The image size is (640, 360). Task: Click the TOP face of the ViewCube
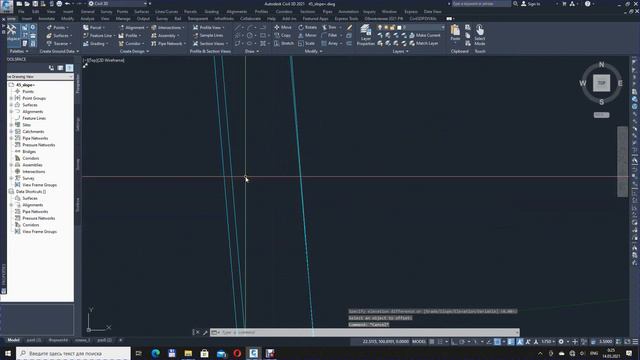coord(601,83)
